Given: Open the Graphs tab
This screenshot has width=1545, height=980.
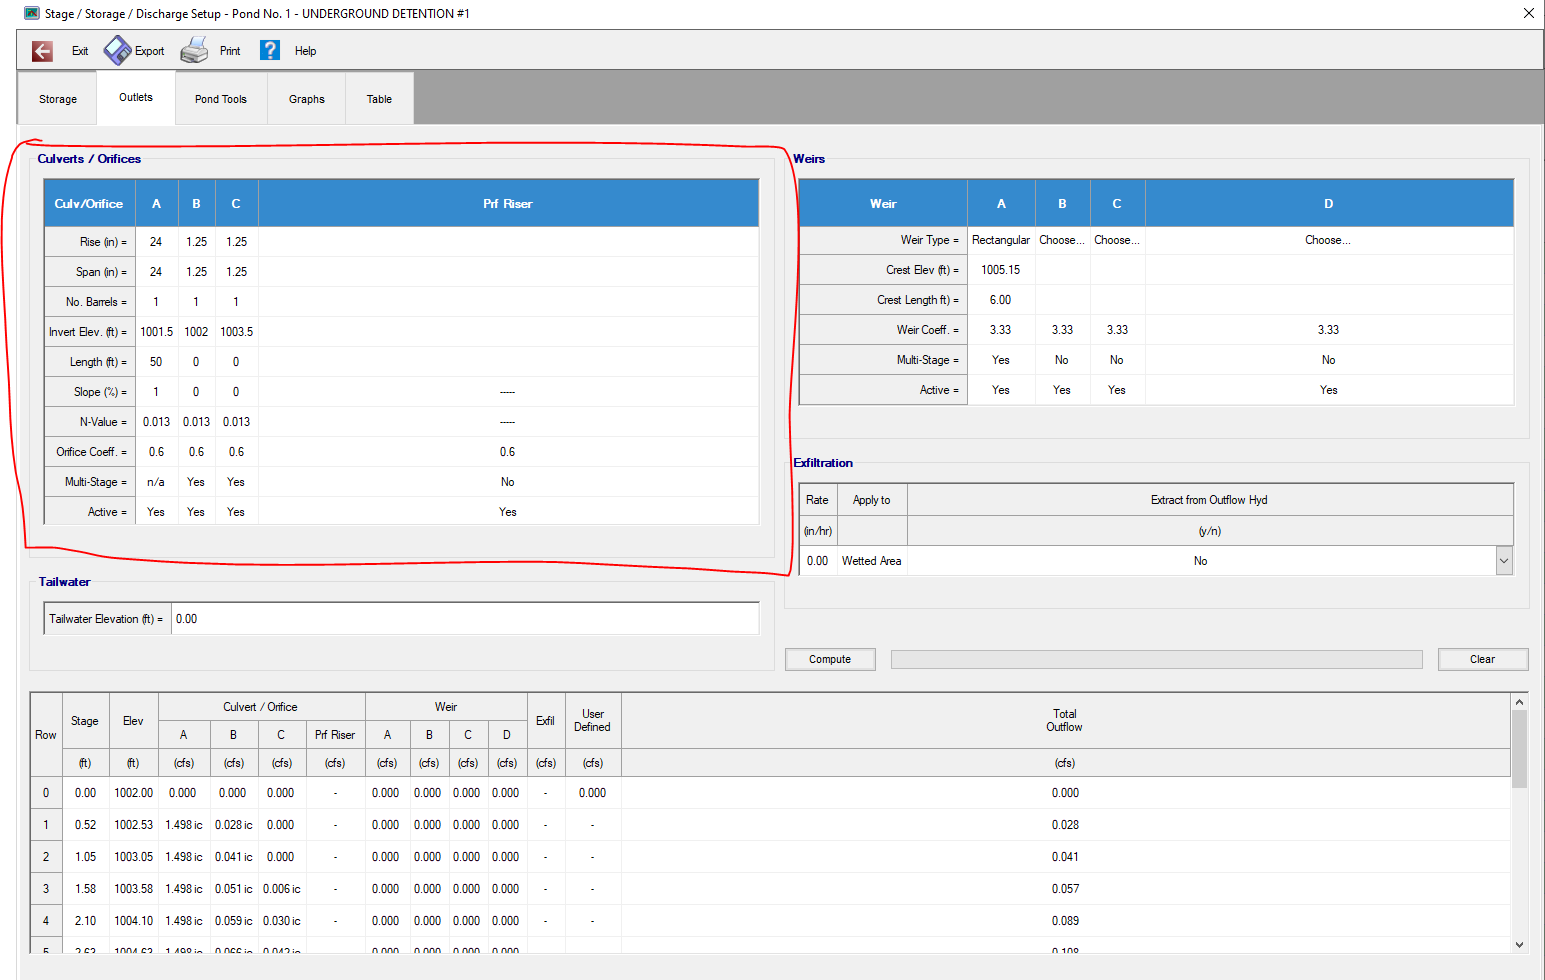Looking at the screenshot, I should [306, 98].
